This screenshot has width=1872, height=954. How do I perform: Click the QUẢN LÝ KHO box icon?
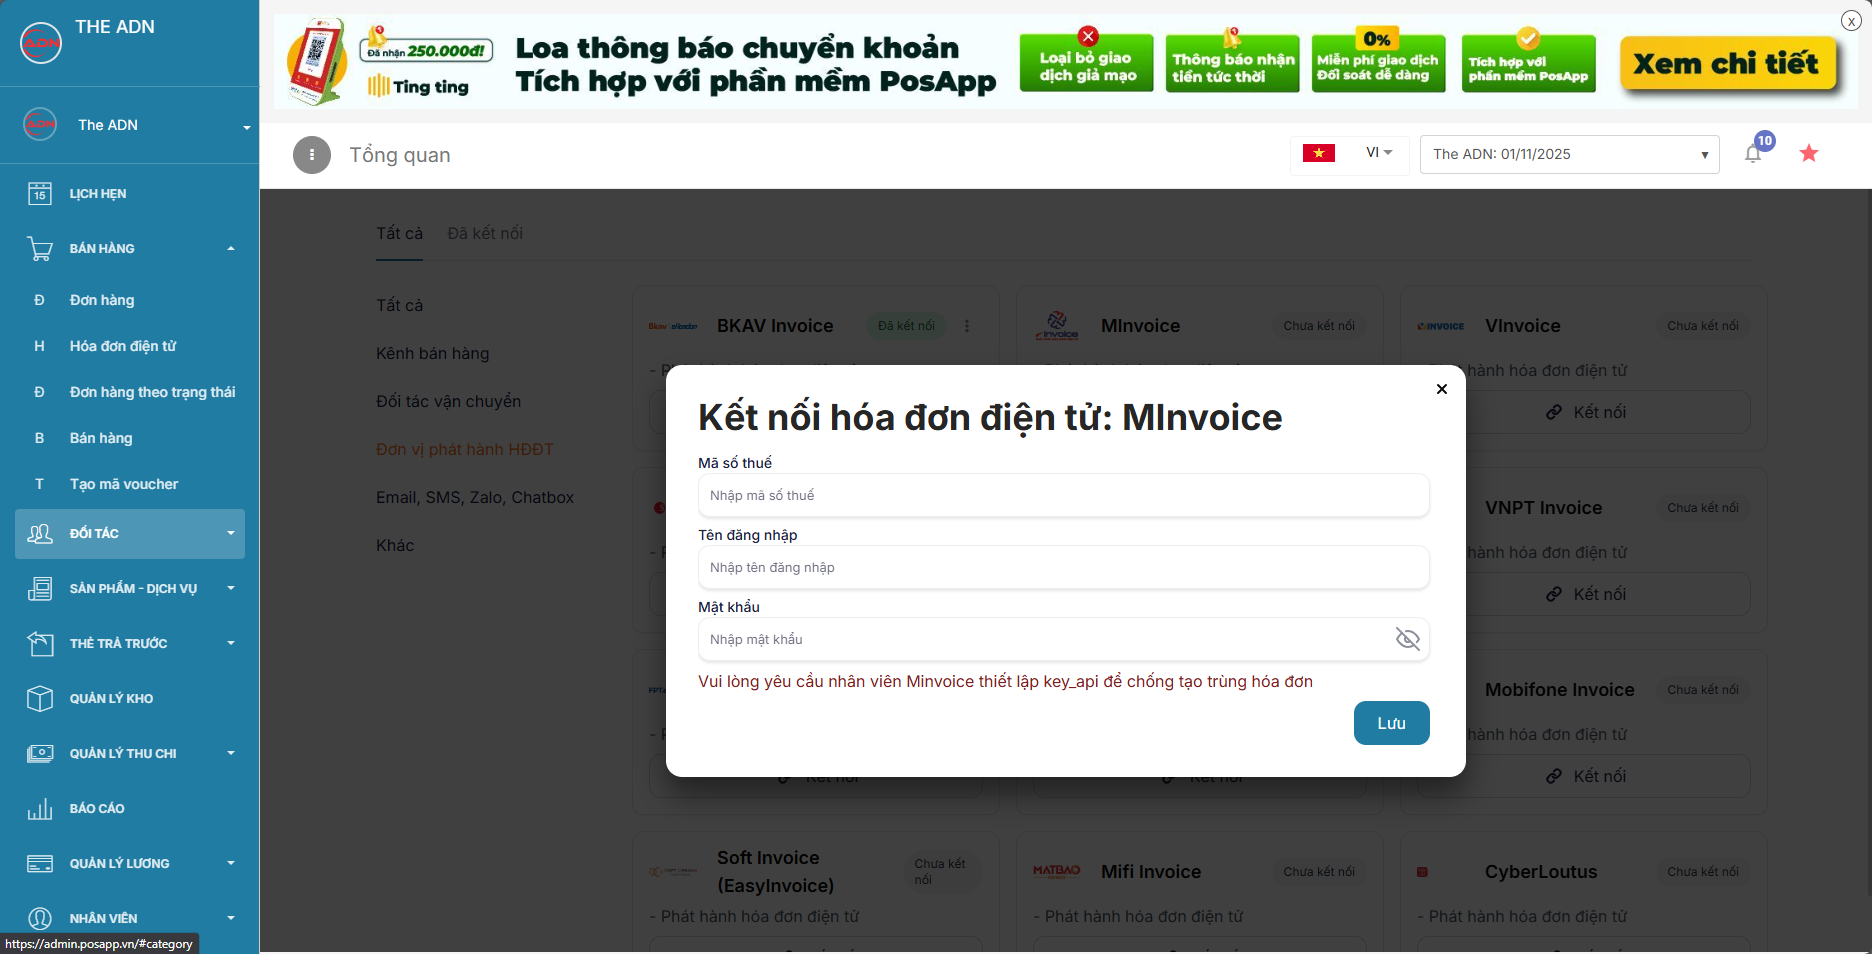click(x=40, y=699)
